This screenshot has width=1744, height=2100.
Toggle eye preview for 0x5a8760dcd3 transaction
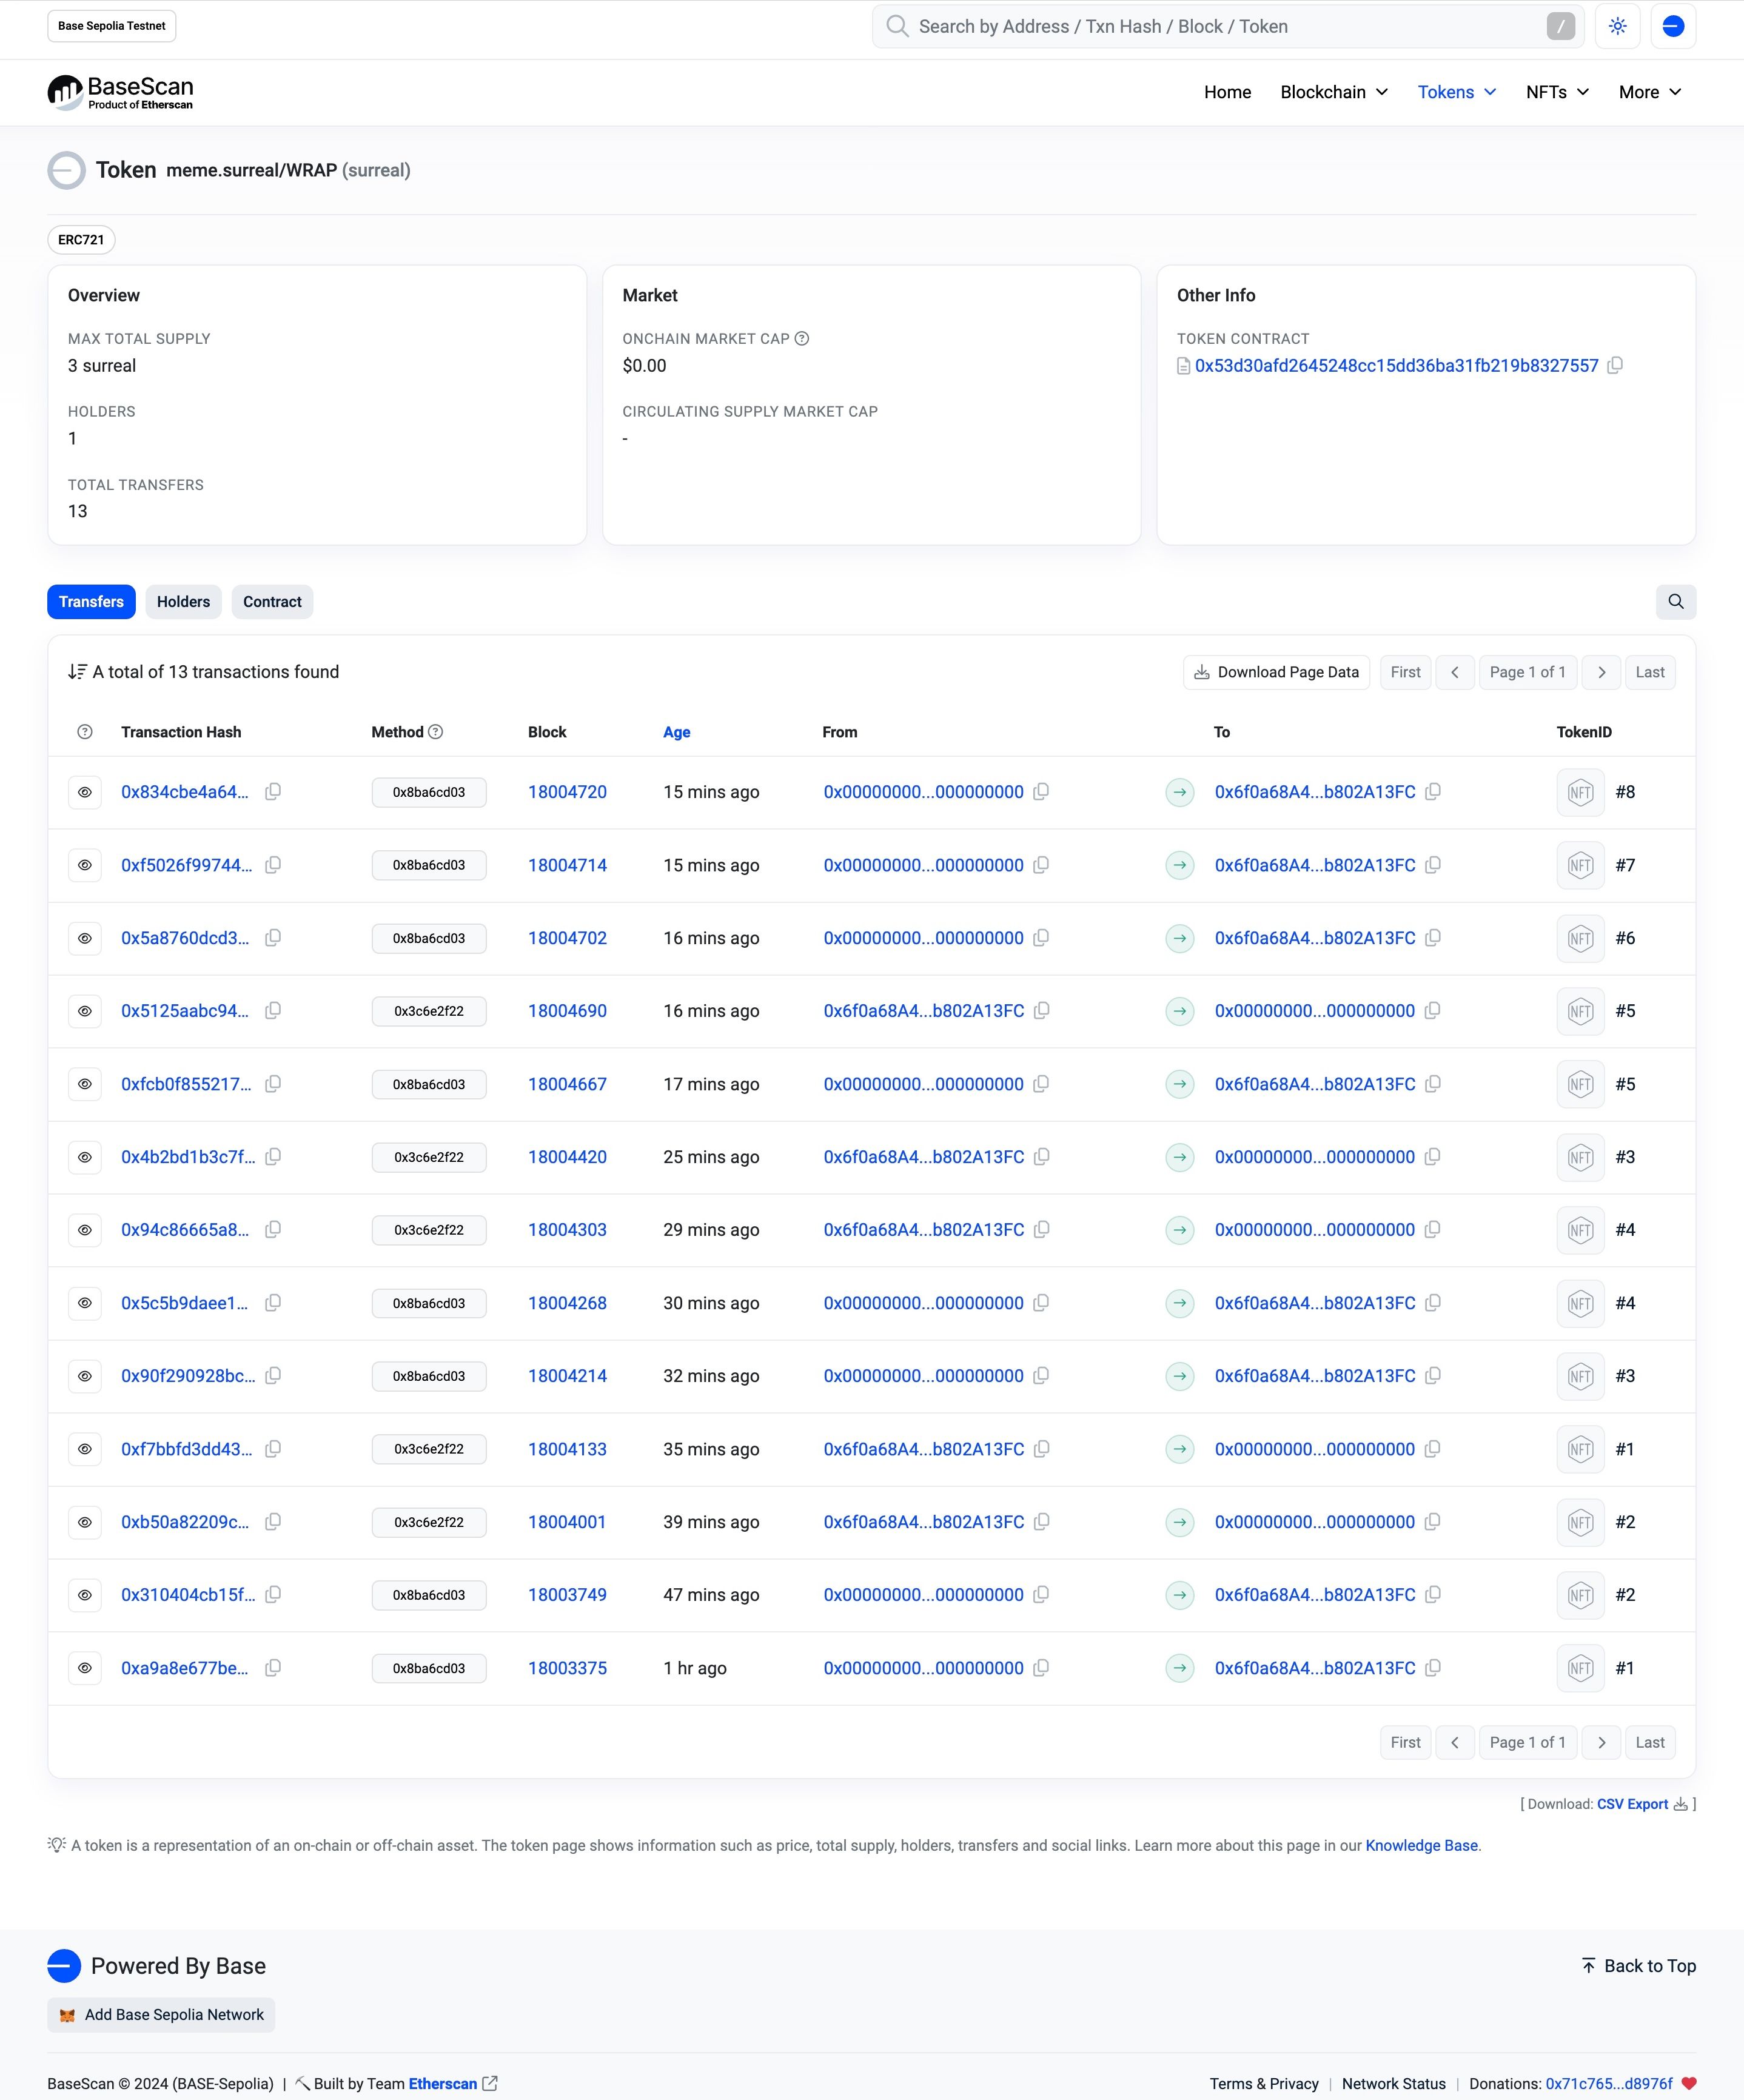85,938
